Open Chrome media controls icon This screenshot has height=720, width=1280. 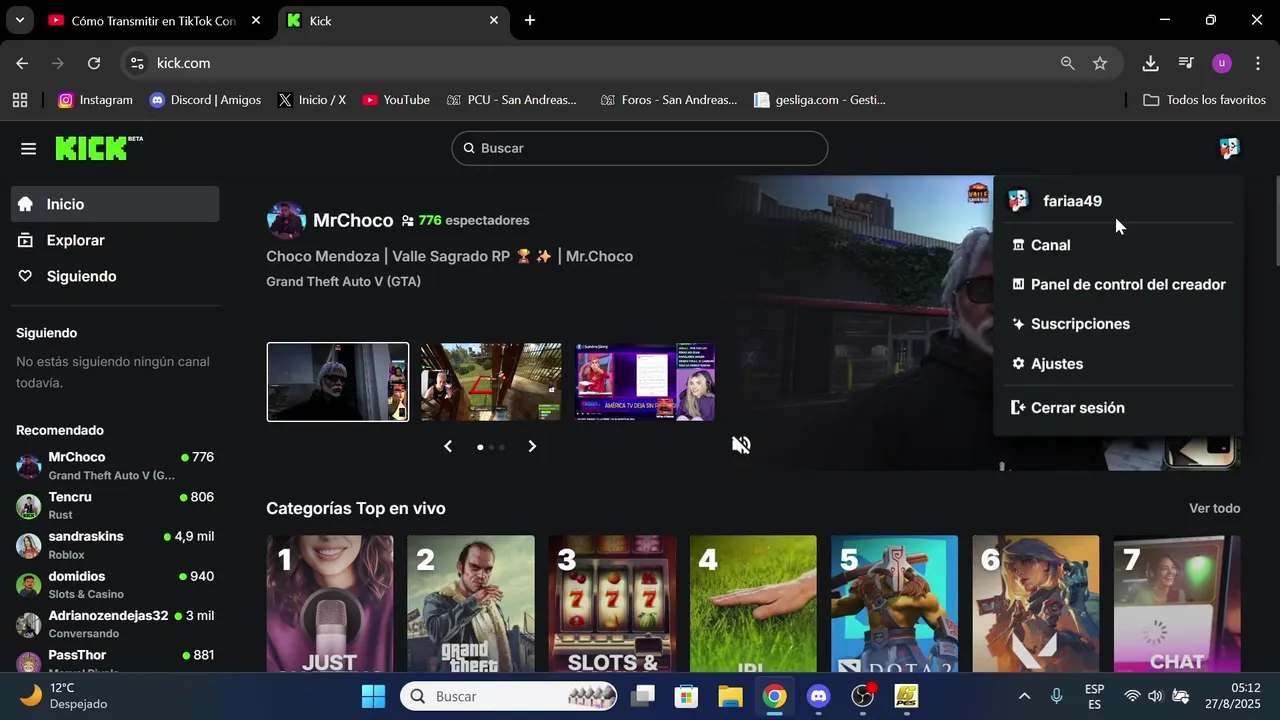pos(1186,63)
